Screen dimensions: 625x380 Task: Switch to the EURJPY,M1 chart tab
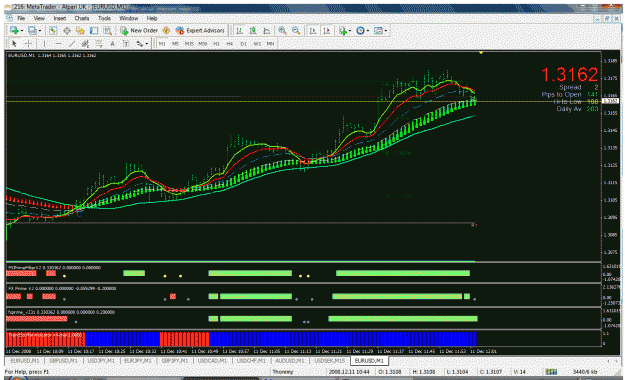coord(138,361)
